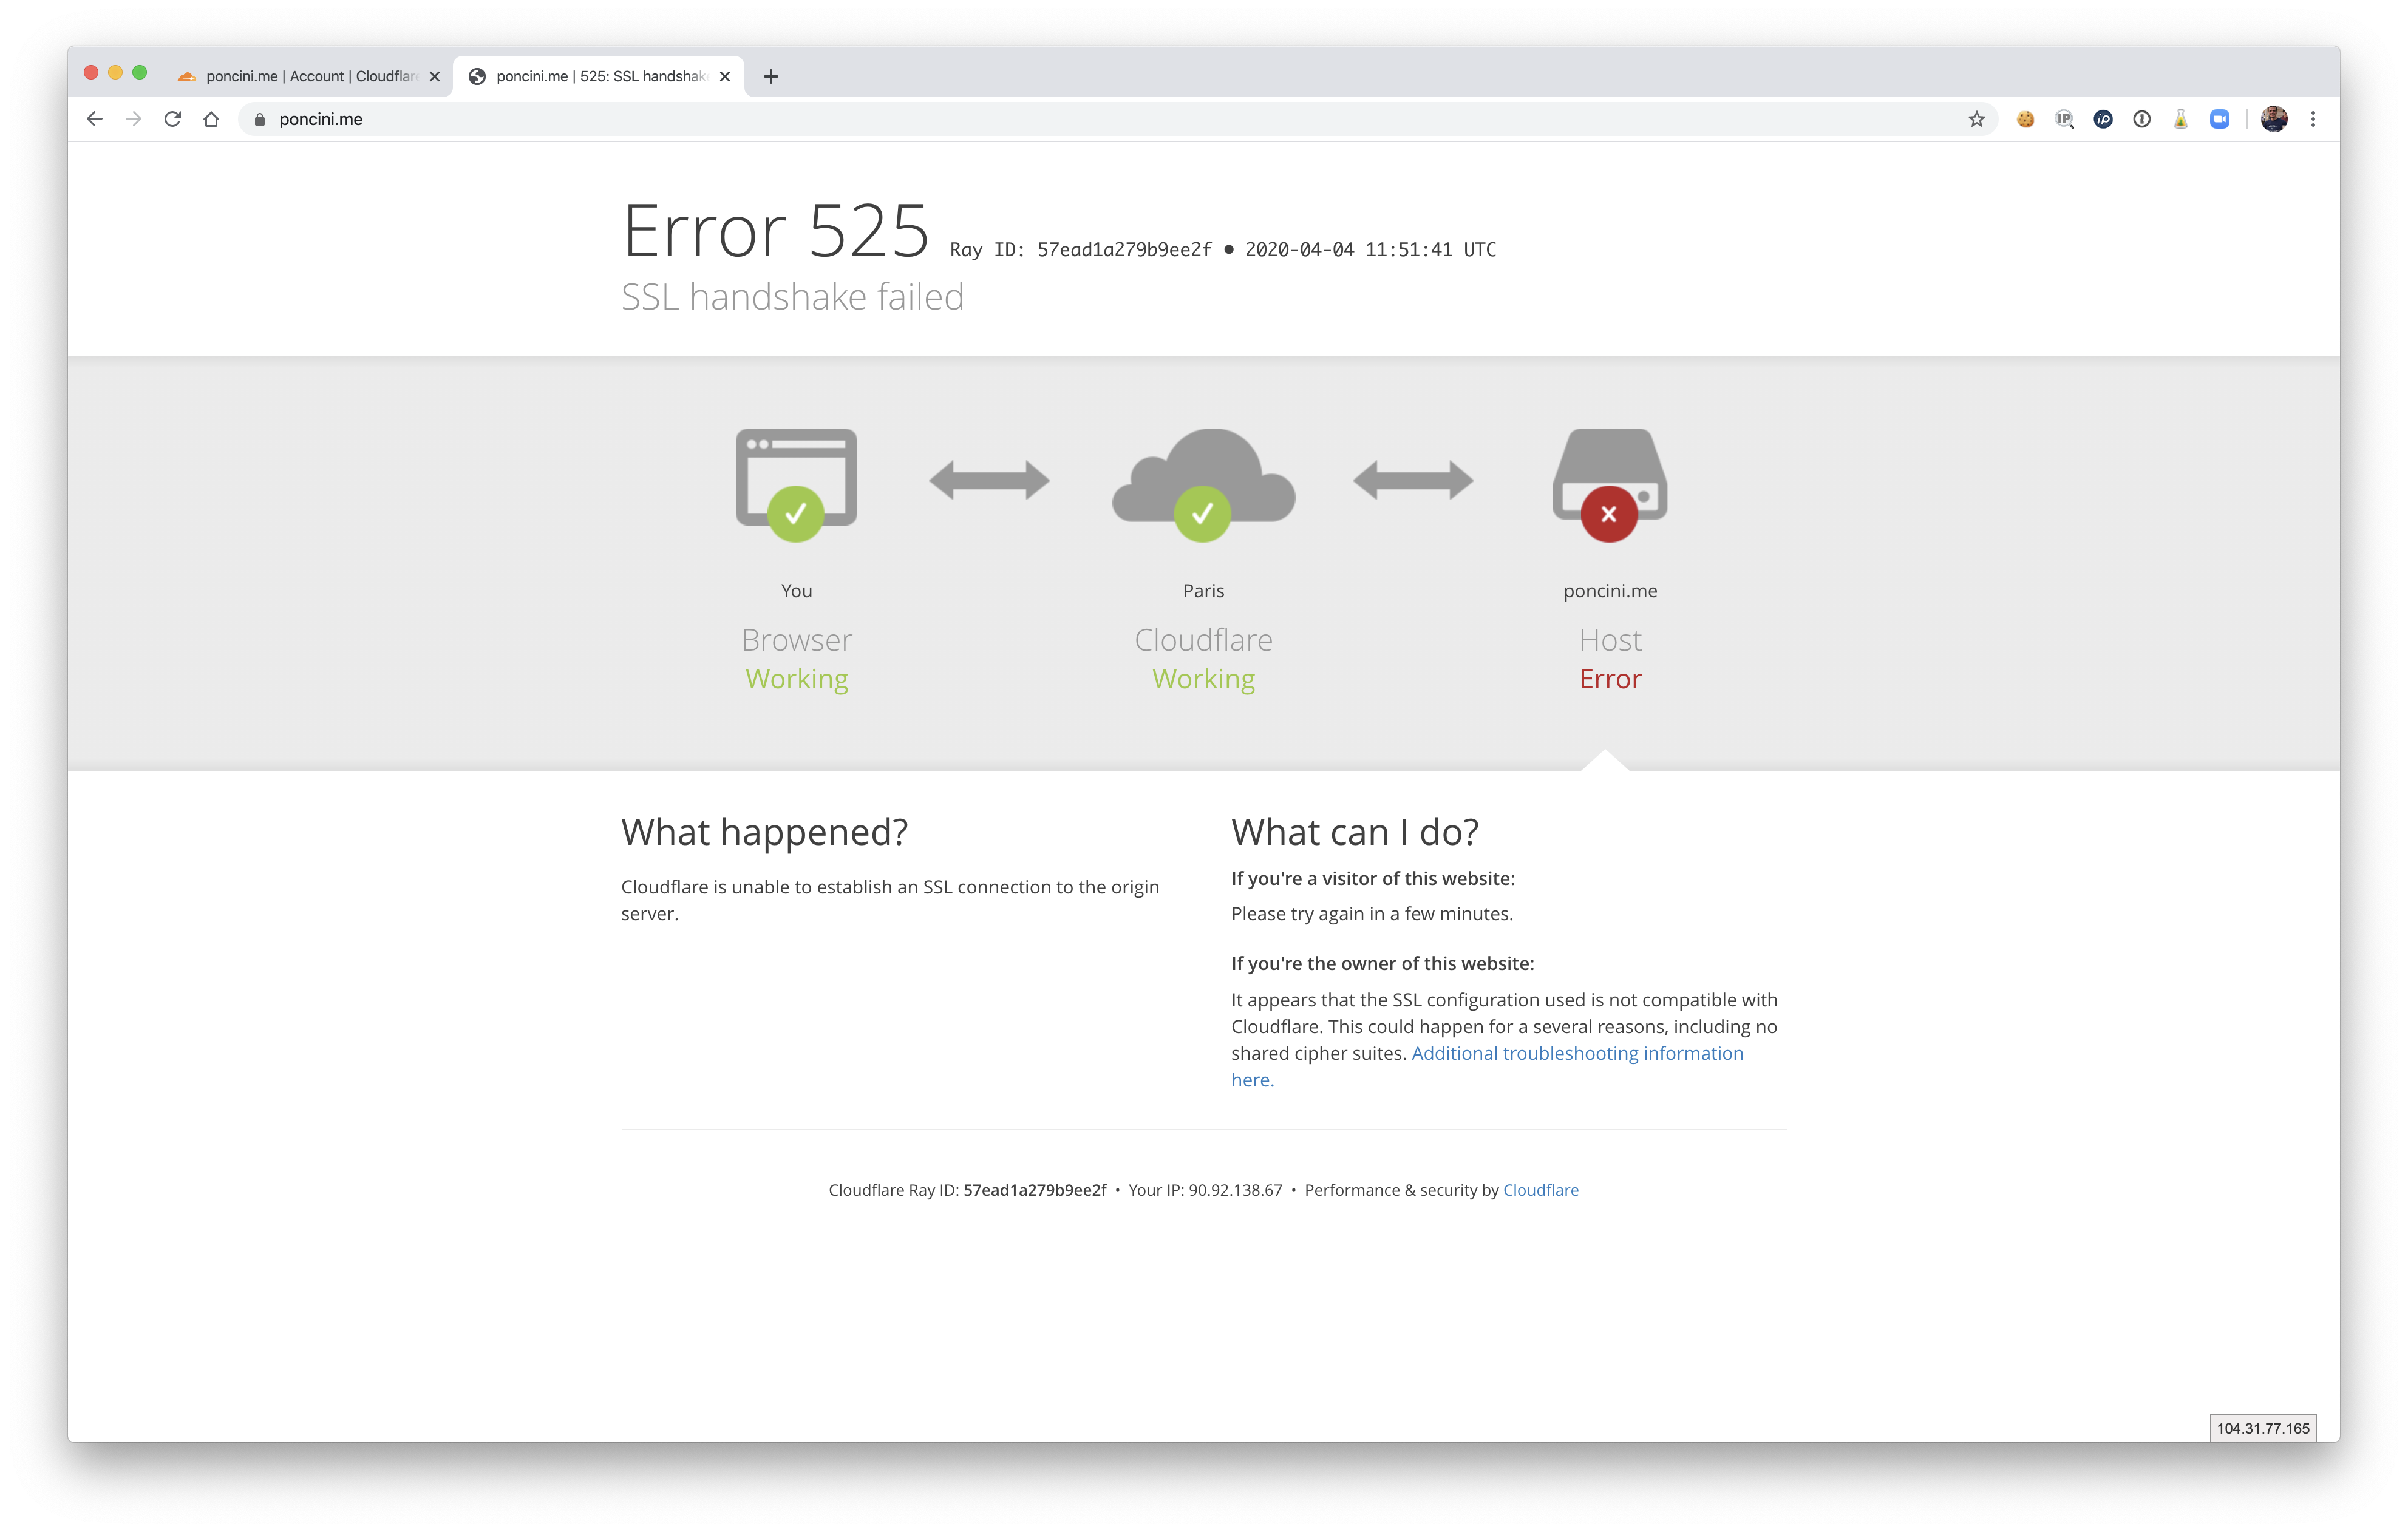Open the browser home page
The image size is (2408, 1532).
(211, 119)
